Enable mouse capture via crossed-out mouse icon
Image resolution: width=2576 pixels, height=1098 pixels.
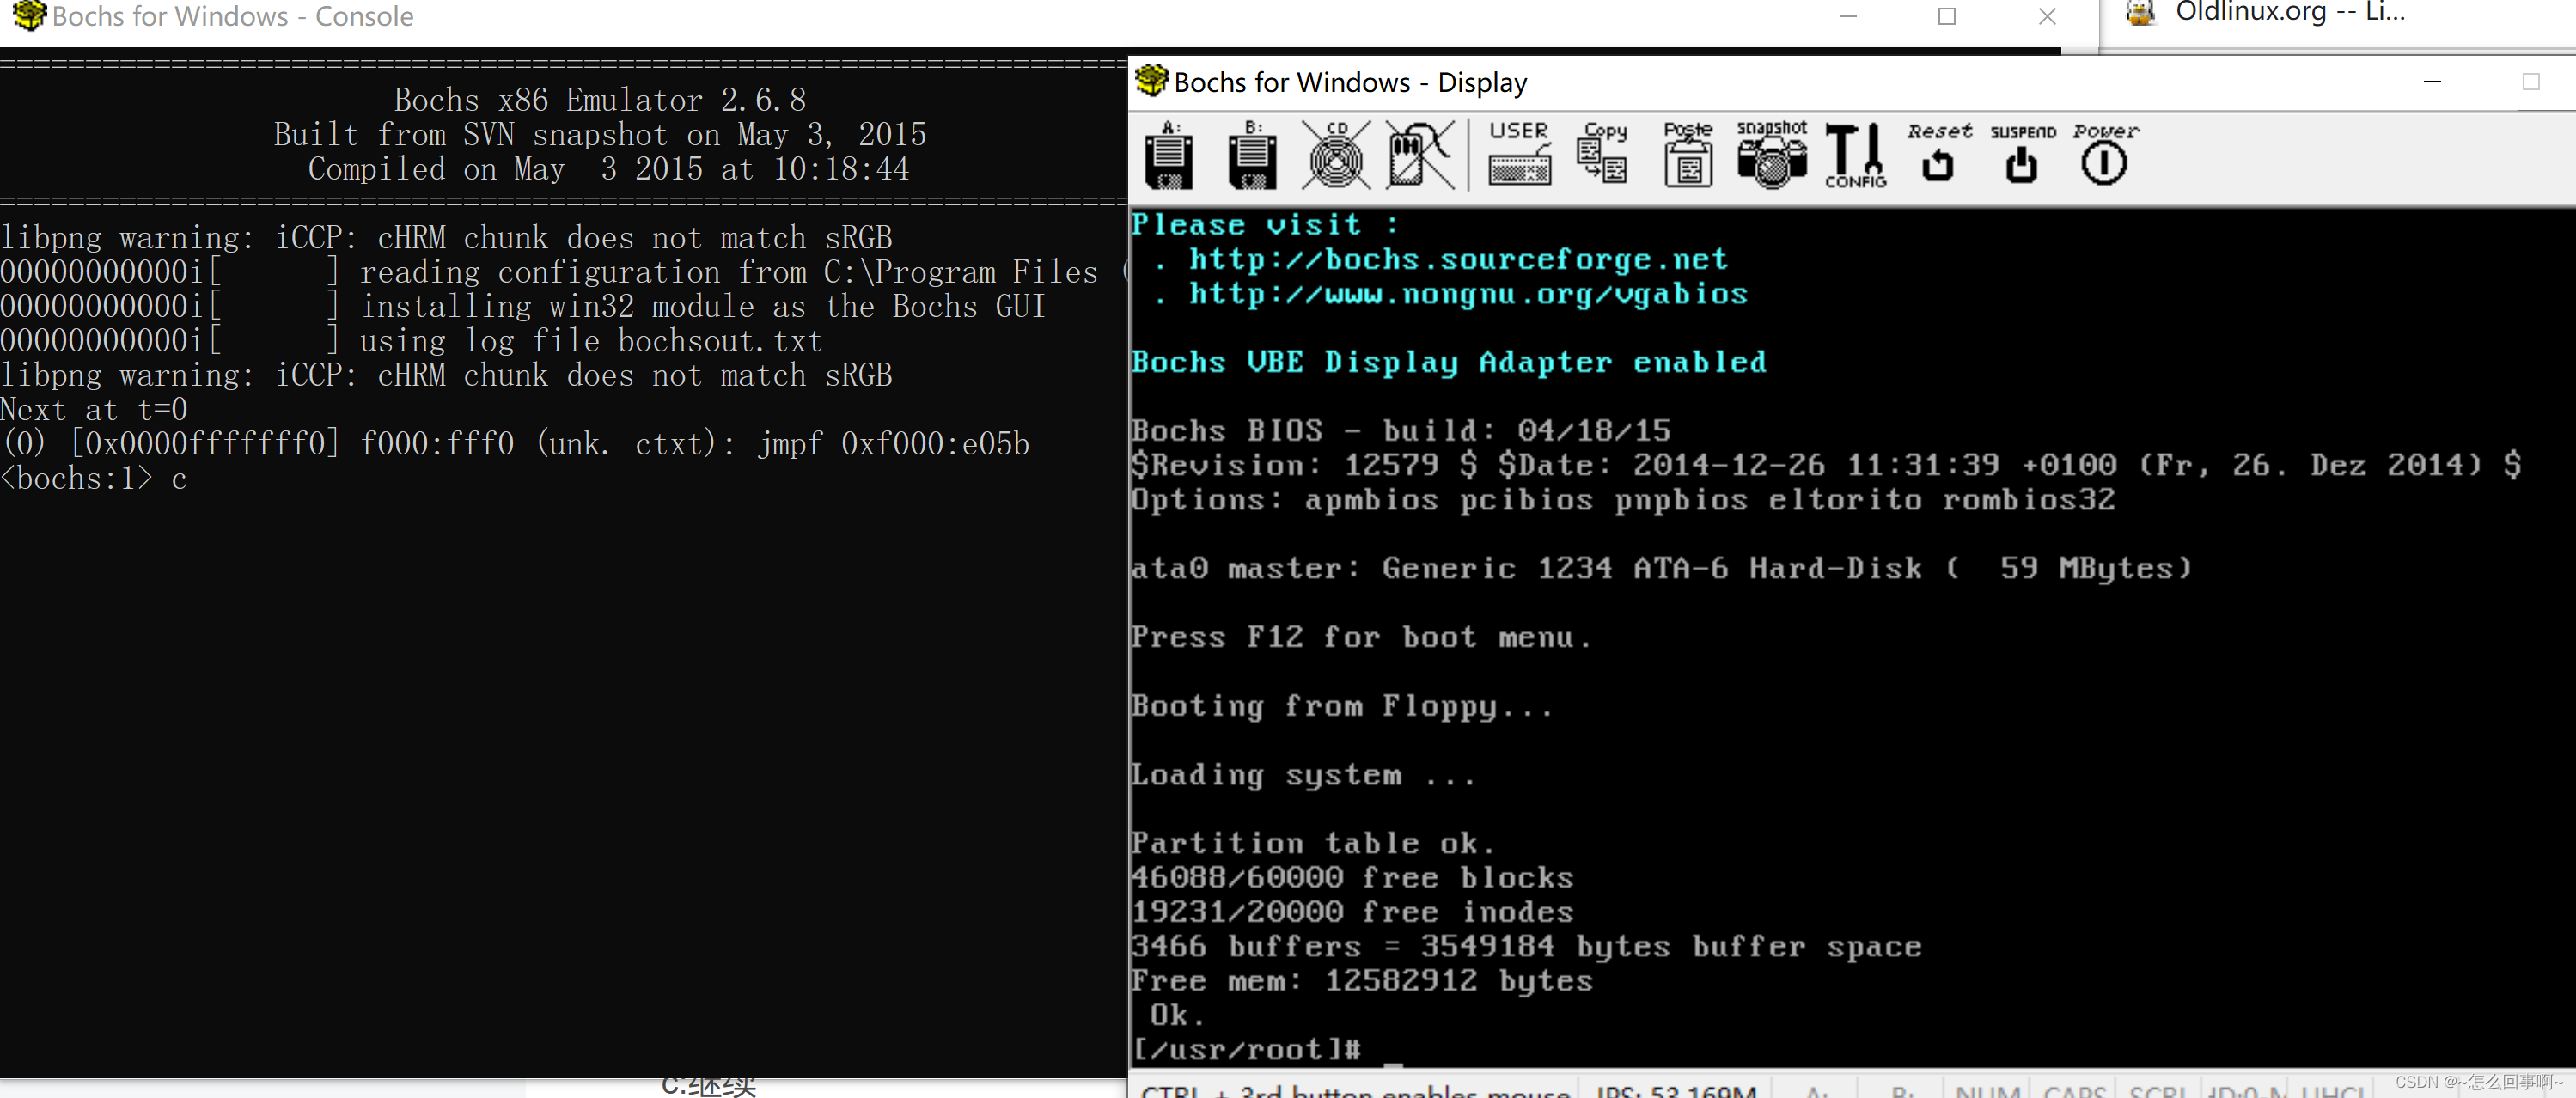click(x=1418, y=157)
